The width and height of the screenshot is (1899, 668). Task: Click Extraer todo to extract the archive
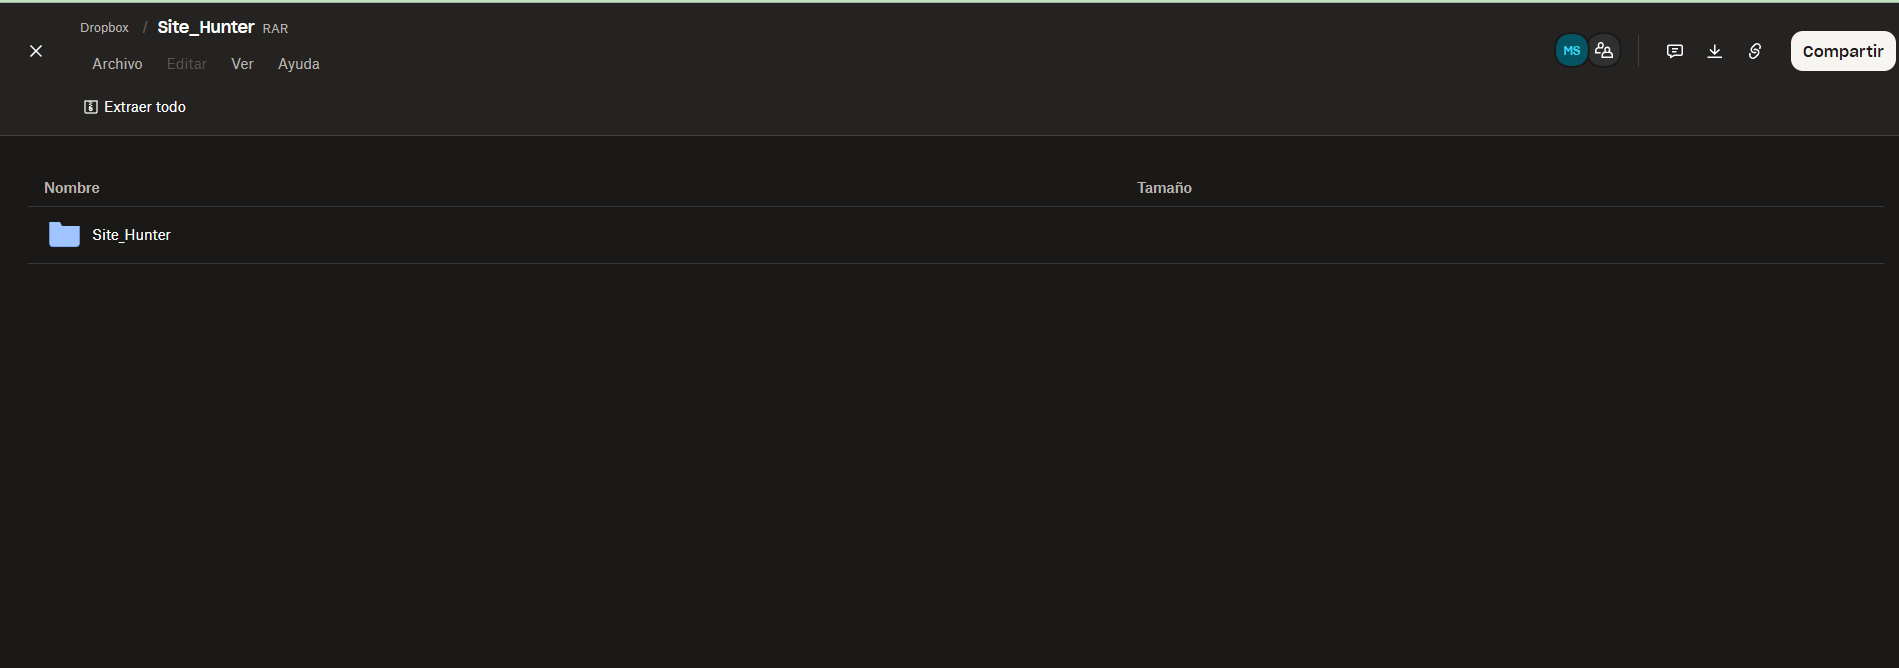[x=145, y=106]
